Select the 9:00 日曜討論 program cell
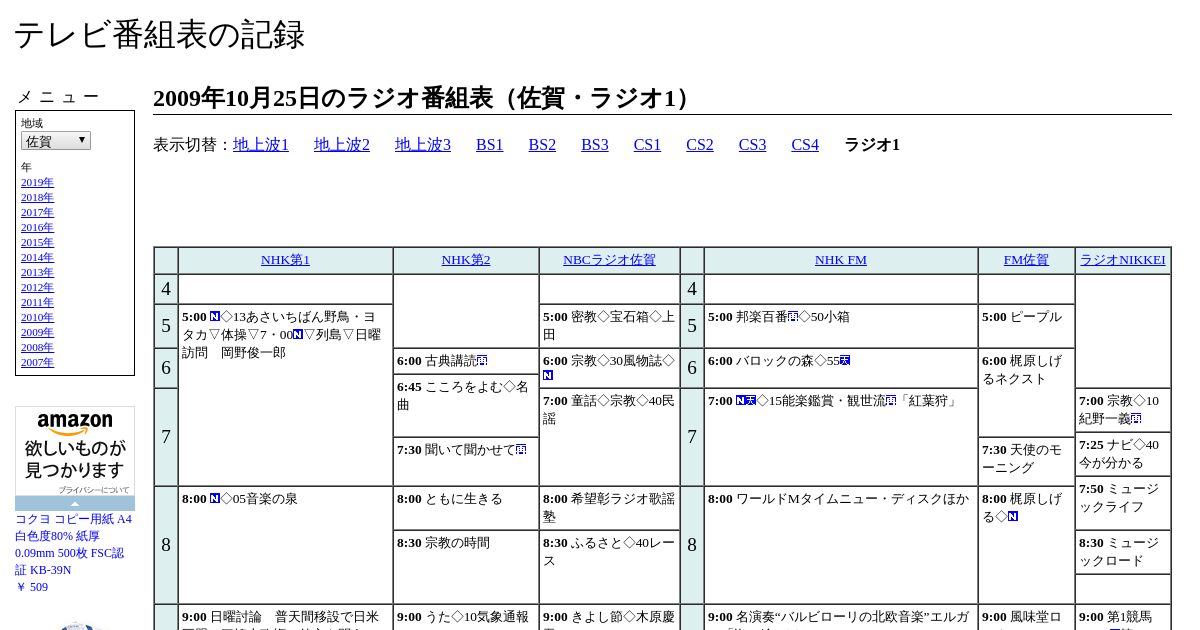Viewport: 1200px width, 630px height. 285,618
